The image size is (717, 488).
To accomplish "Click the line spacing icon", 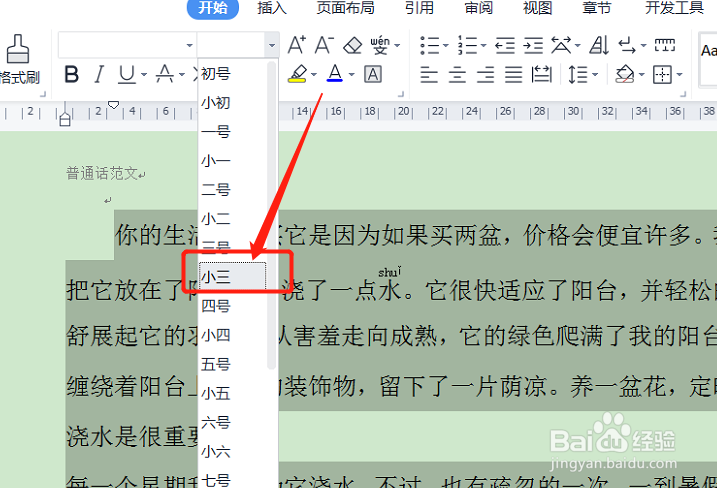I will 578,74.
